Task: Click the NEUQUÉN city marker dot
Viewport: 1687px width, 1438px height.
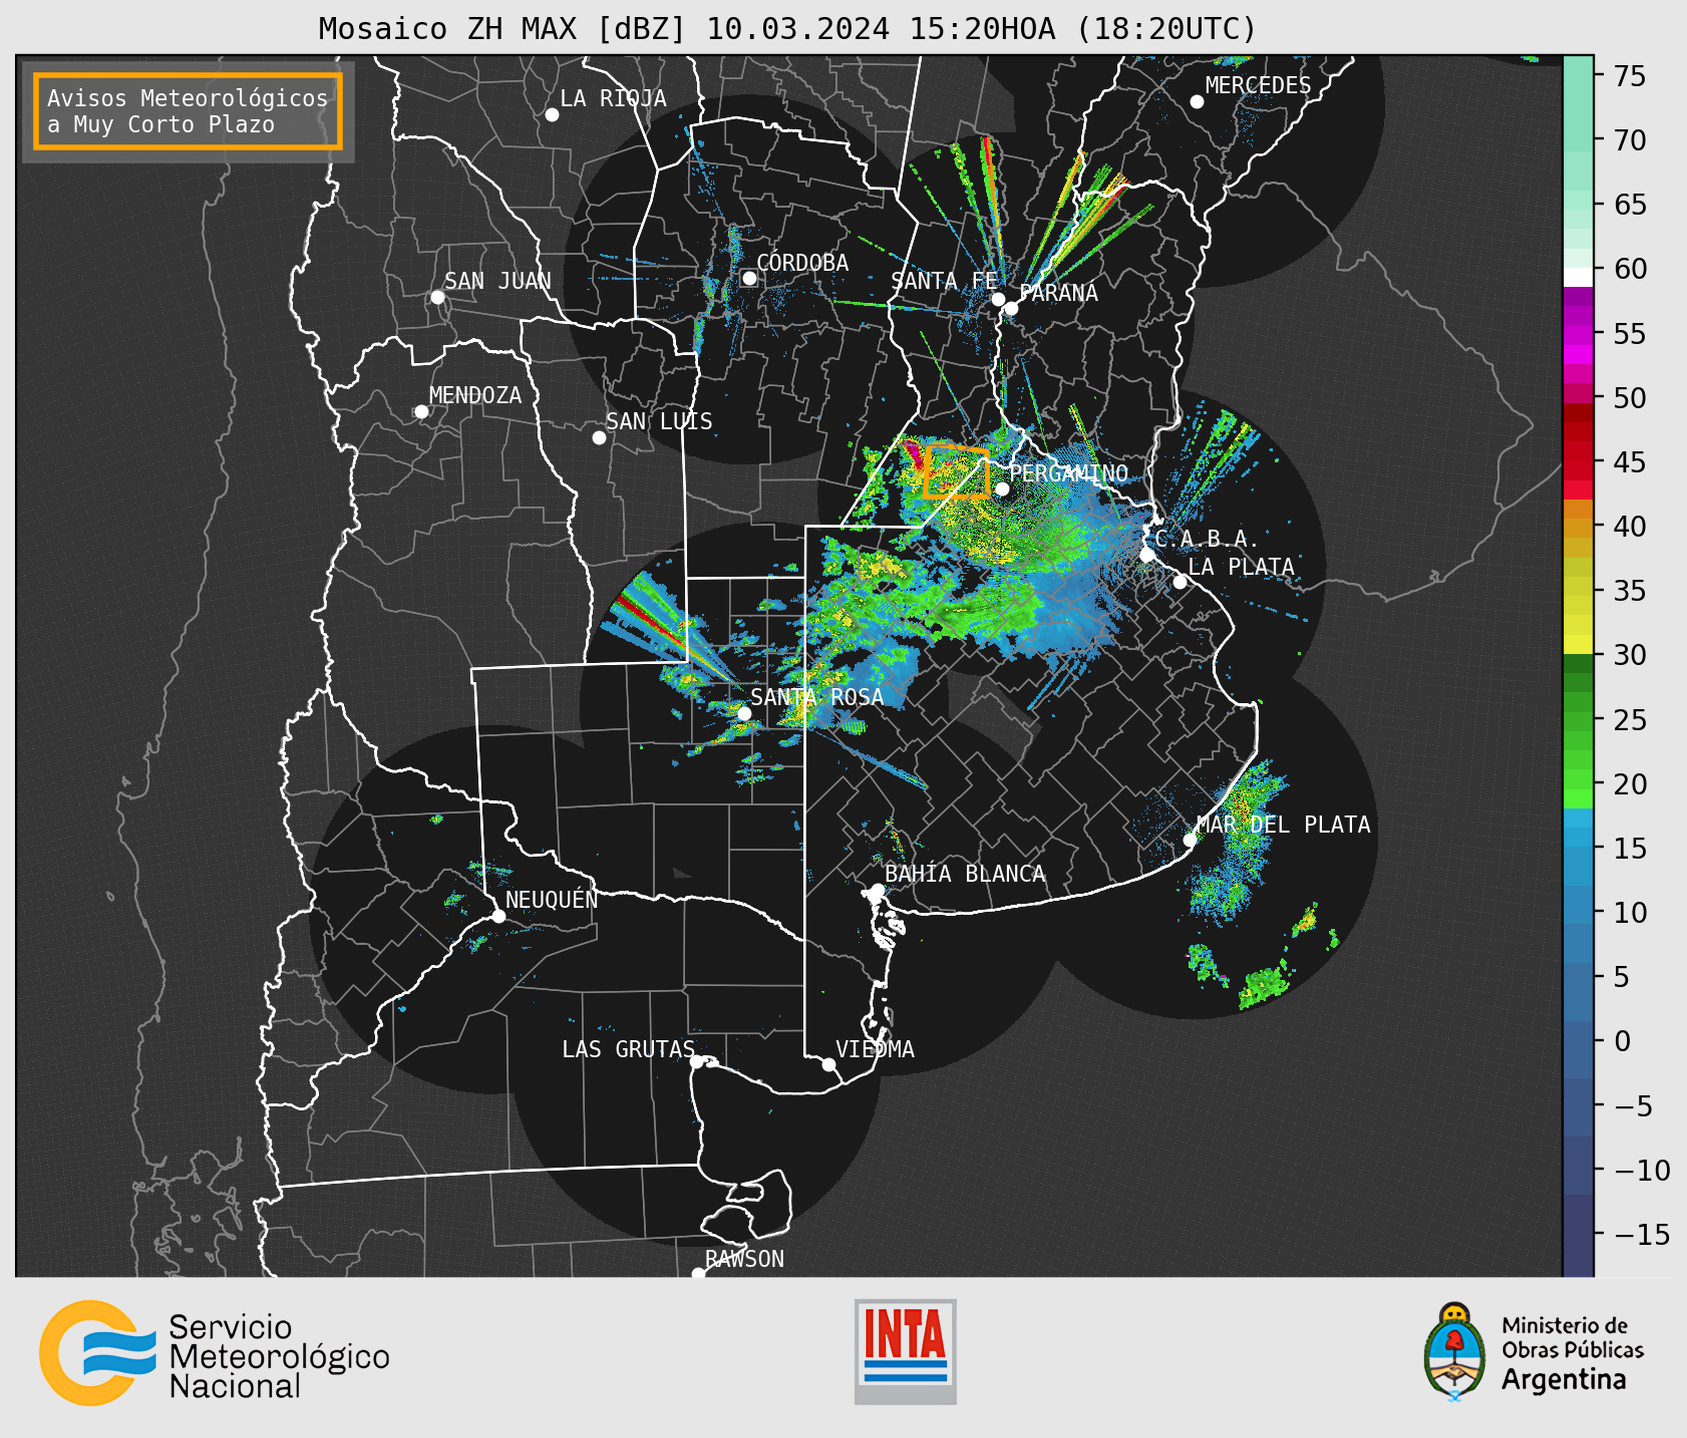Action: point(499,916)
